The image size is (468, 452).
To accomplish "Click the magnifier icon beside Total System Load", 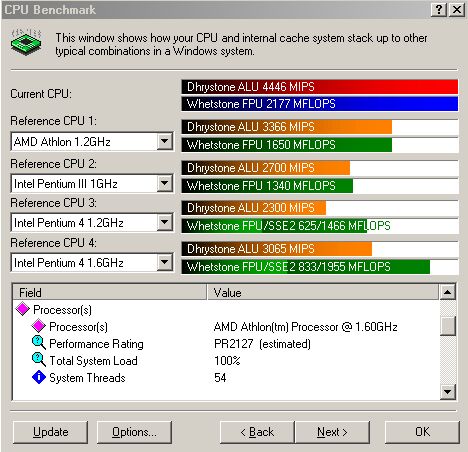I will pyautogui.click(x=39, y=360).
